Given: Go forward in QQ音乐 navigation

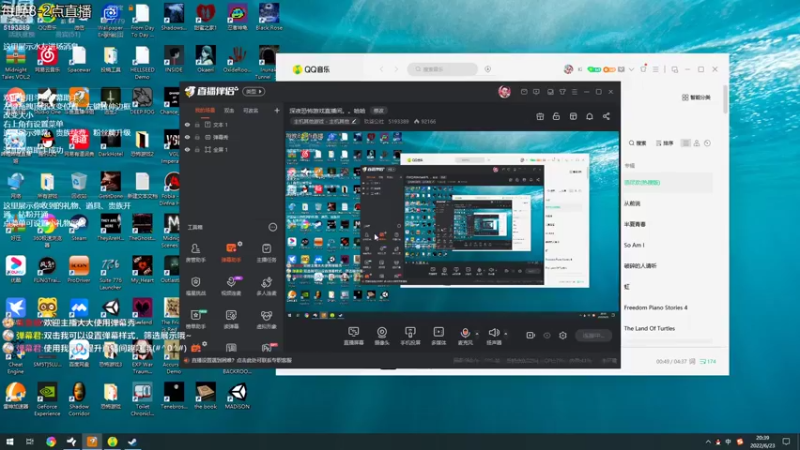Looking at the screenshot, I should [x=396, y=69].
